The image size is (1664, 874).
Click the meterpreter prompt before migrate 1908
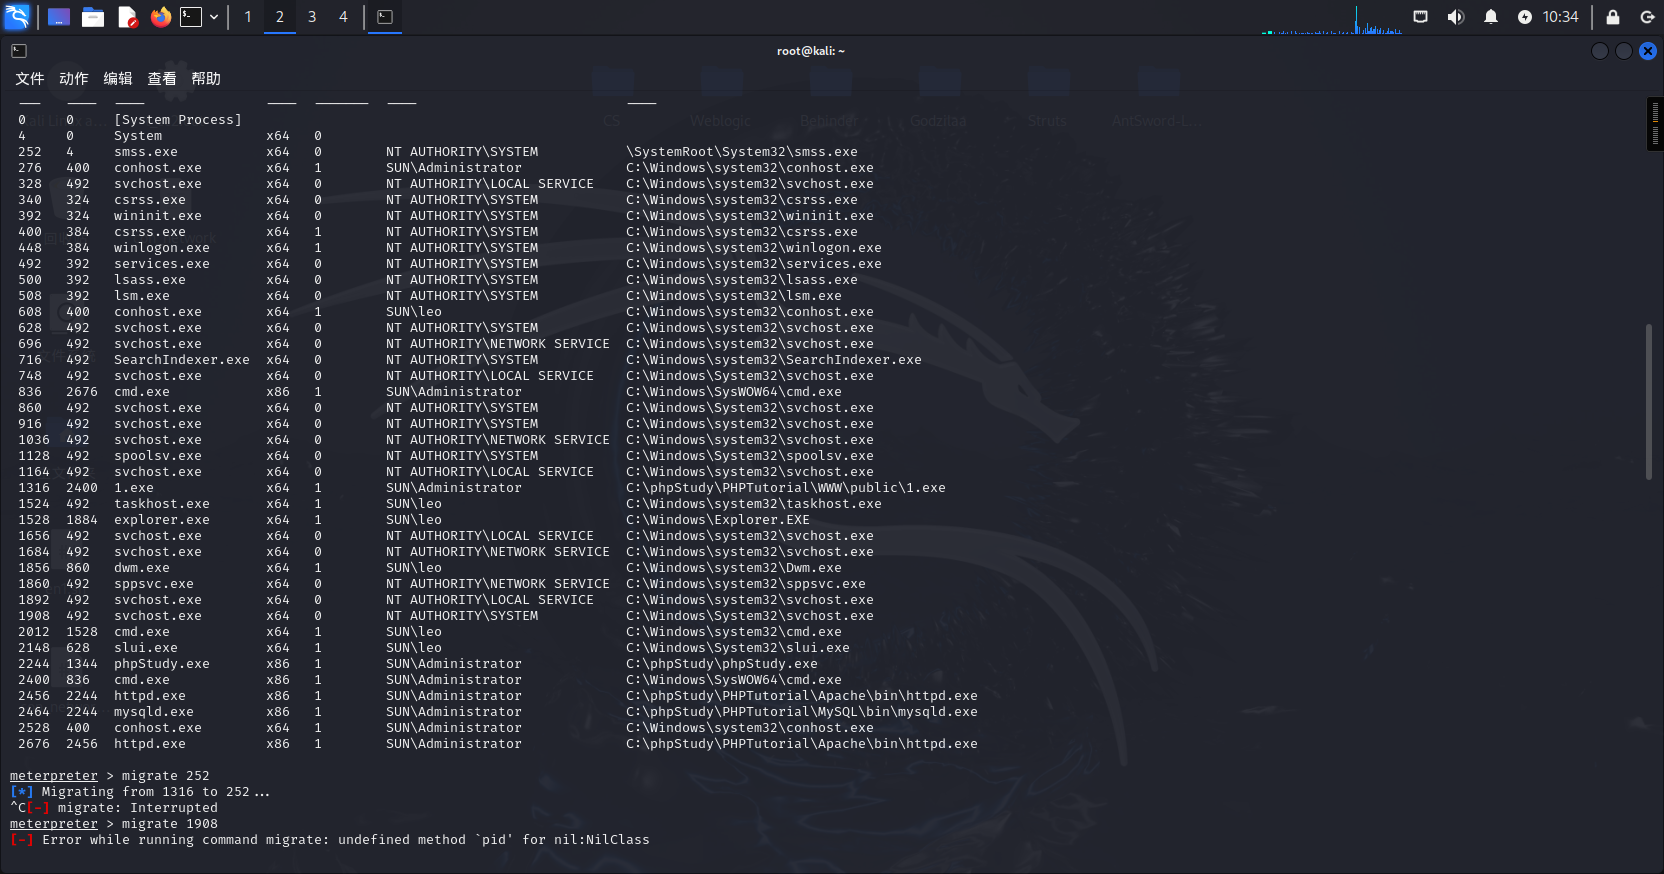pos(54,824)
